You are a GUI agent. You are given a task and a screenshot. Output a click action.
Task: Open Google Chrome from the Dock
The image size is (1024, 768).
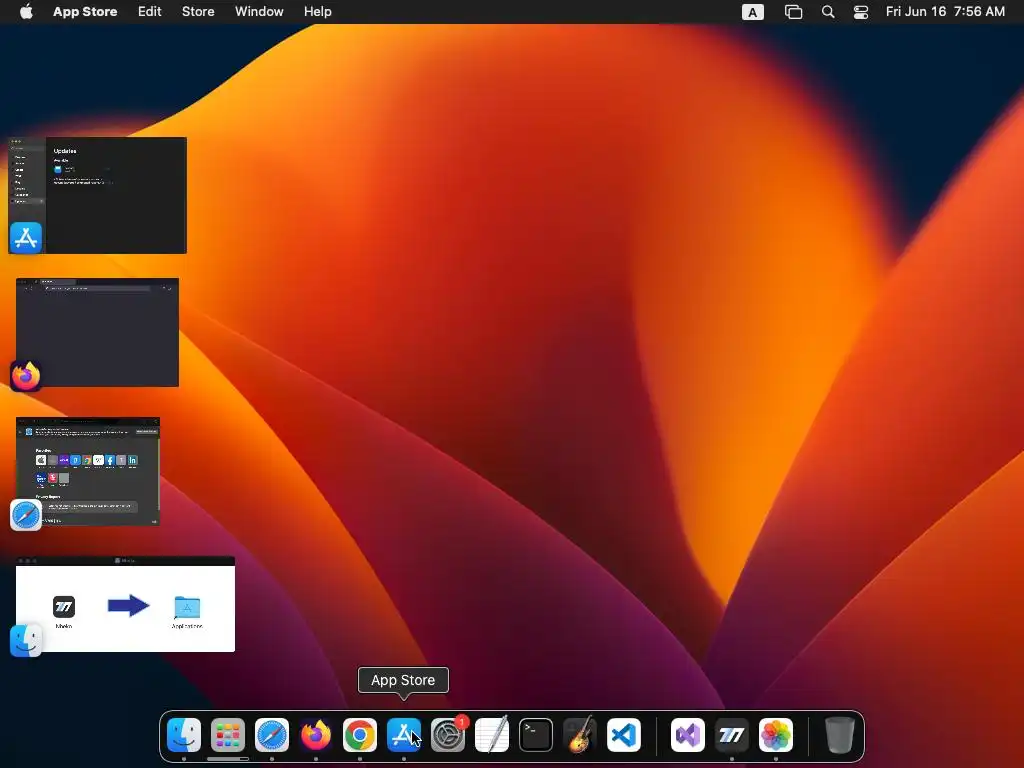pyautogui.click(x=360, y=735)
